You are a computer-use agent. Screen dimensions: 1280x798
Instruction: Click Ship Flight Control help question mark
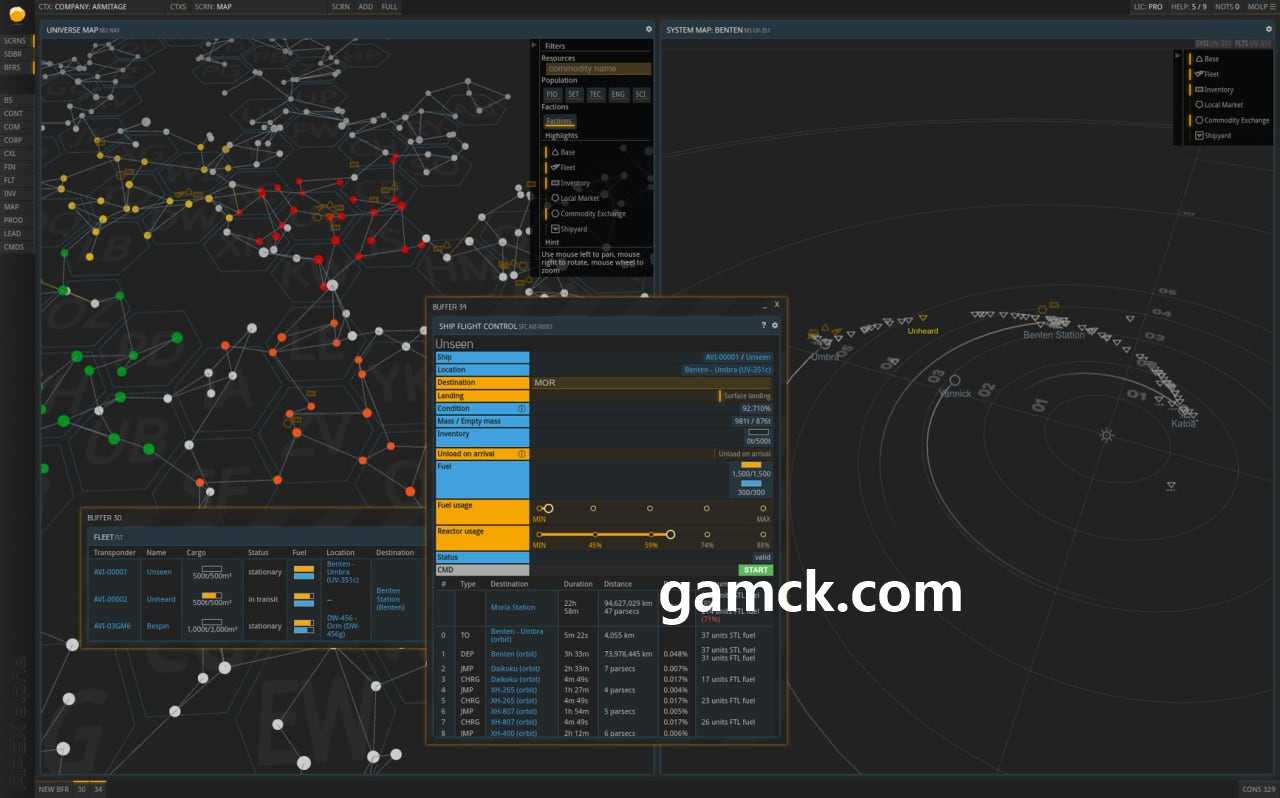tap(763, 326)
